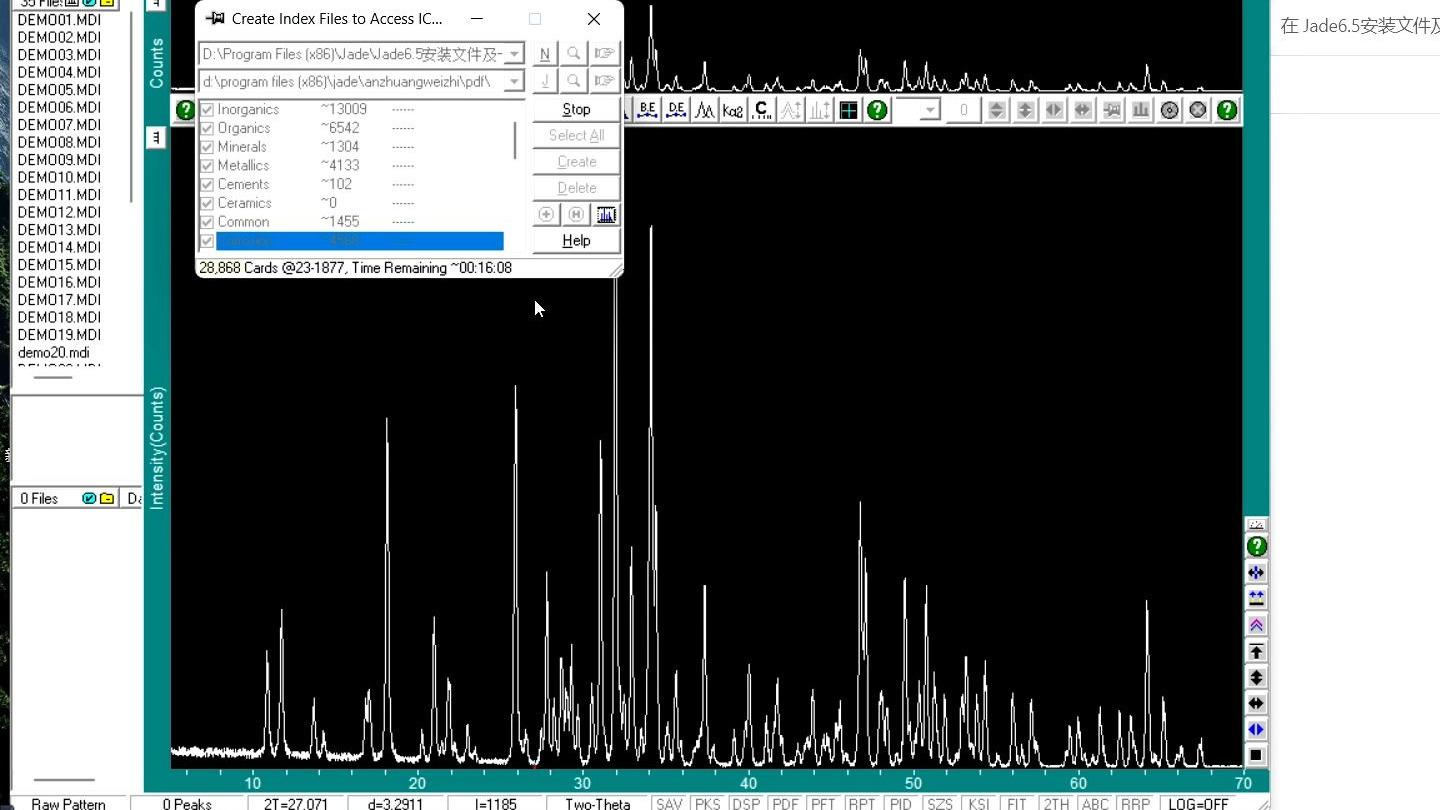Click the blue arrows over yellow line icon
This screenshot has height=810, width=1440.
pyautogui.click(x=1257, y=598)
